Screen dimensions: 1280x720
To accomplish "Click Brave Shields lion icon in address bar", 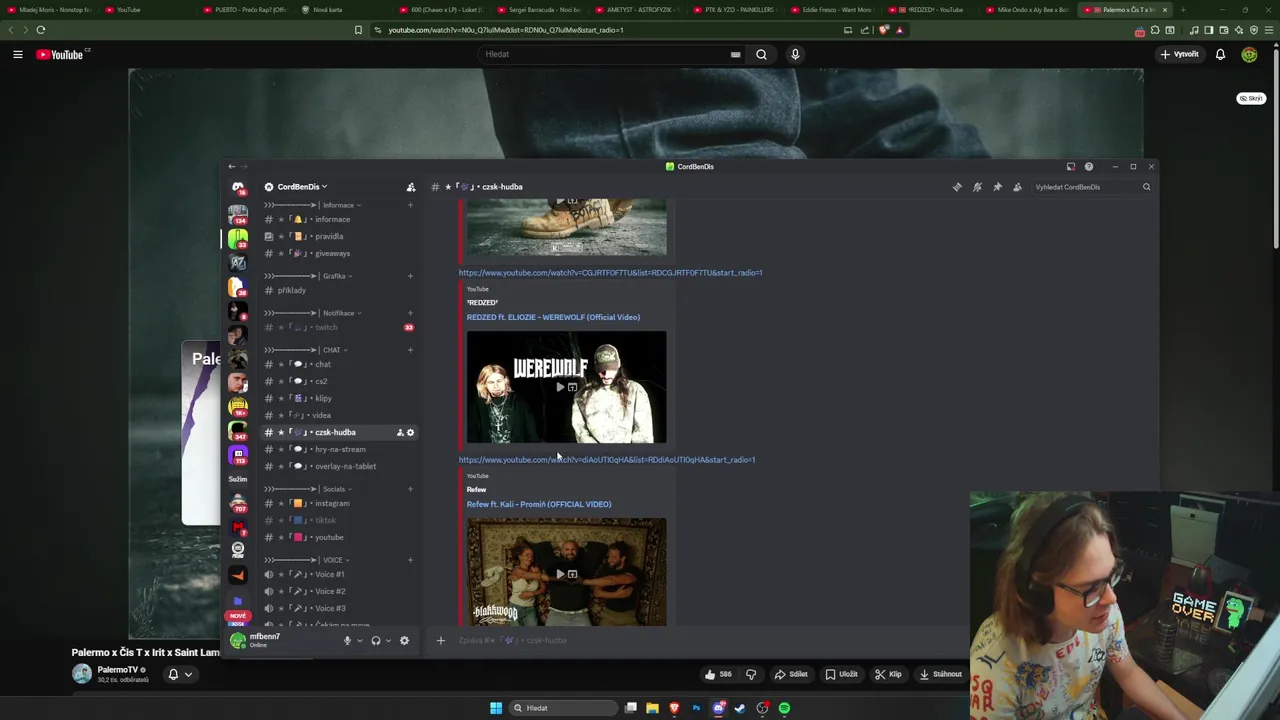I will (883, 30).
